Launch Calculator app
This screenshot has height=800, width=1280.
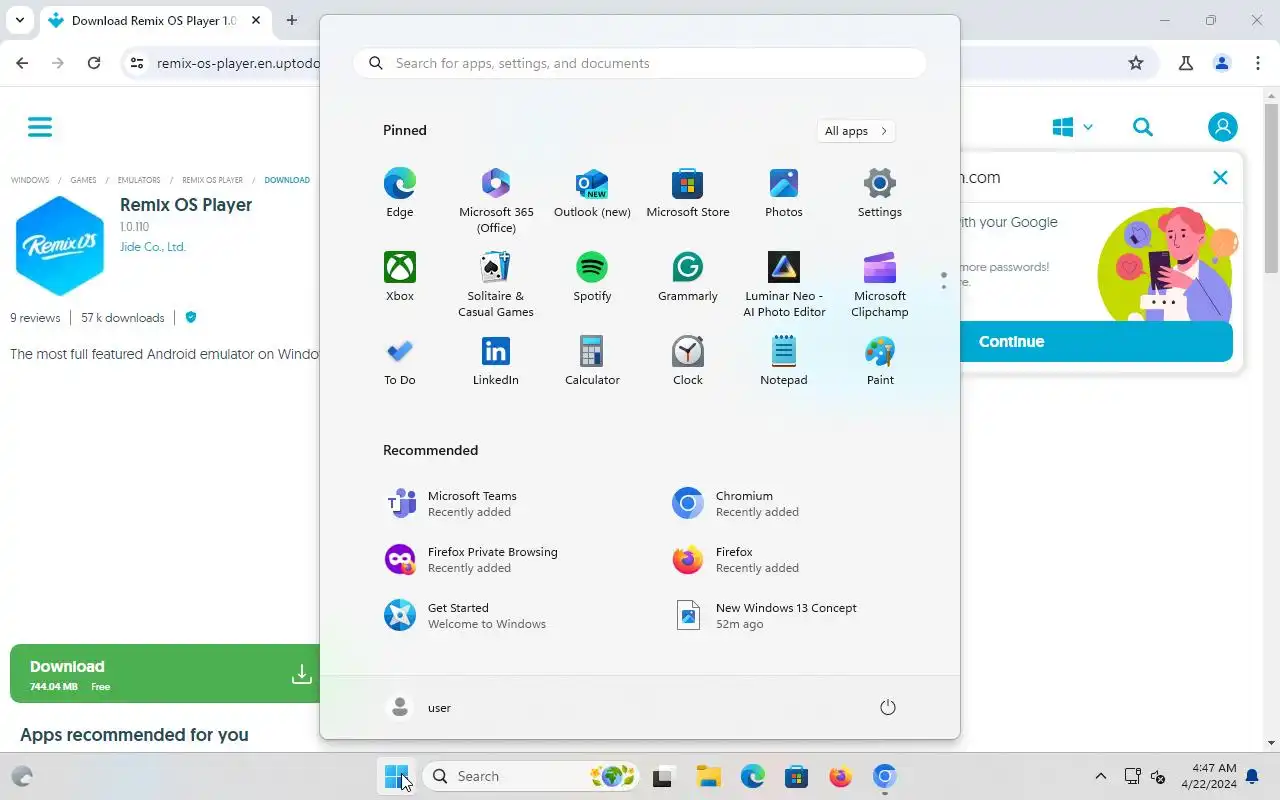[x=592, y=360]
